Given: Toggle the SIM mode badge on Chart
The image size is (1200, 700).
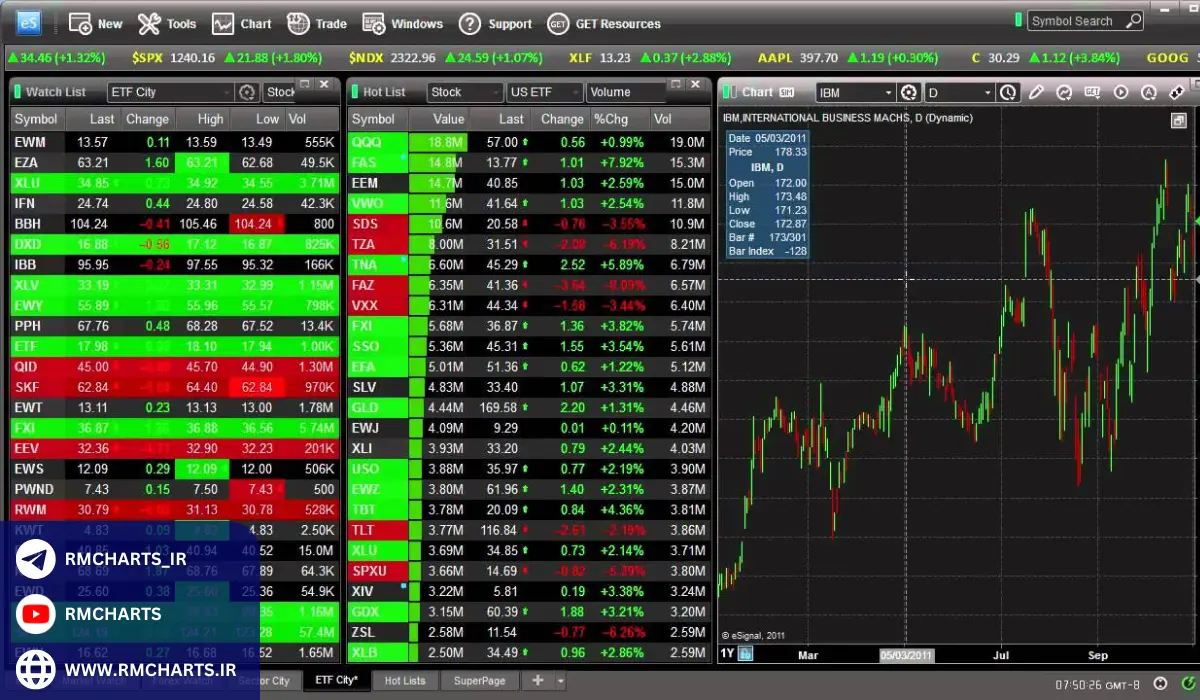Looking at the screenshot, I should pyautogui.click(x=787, y=93).
